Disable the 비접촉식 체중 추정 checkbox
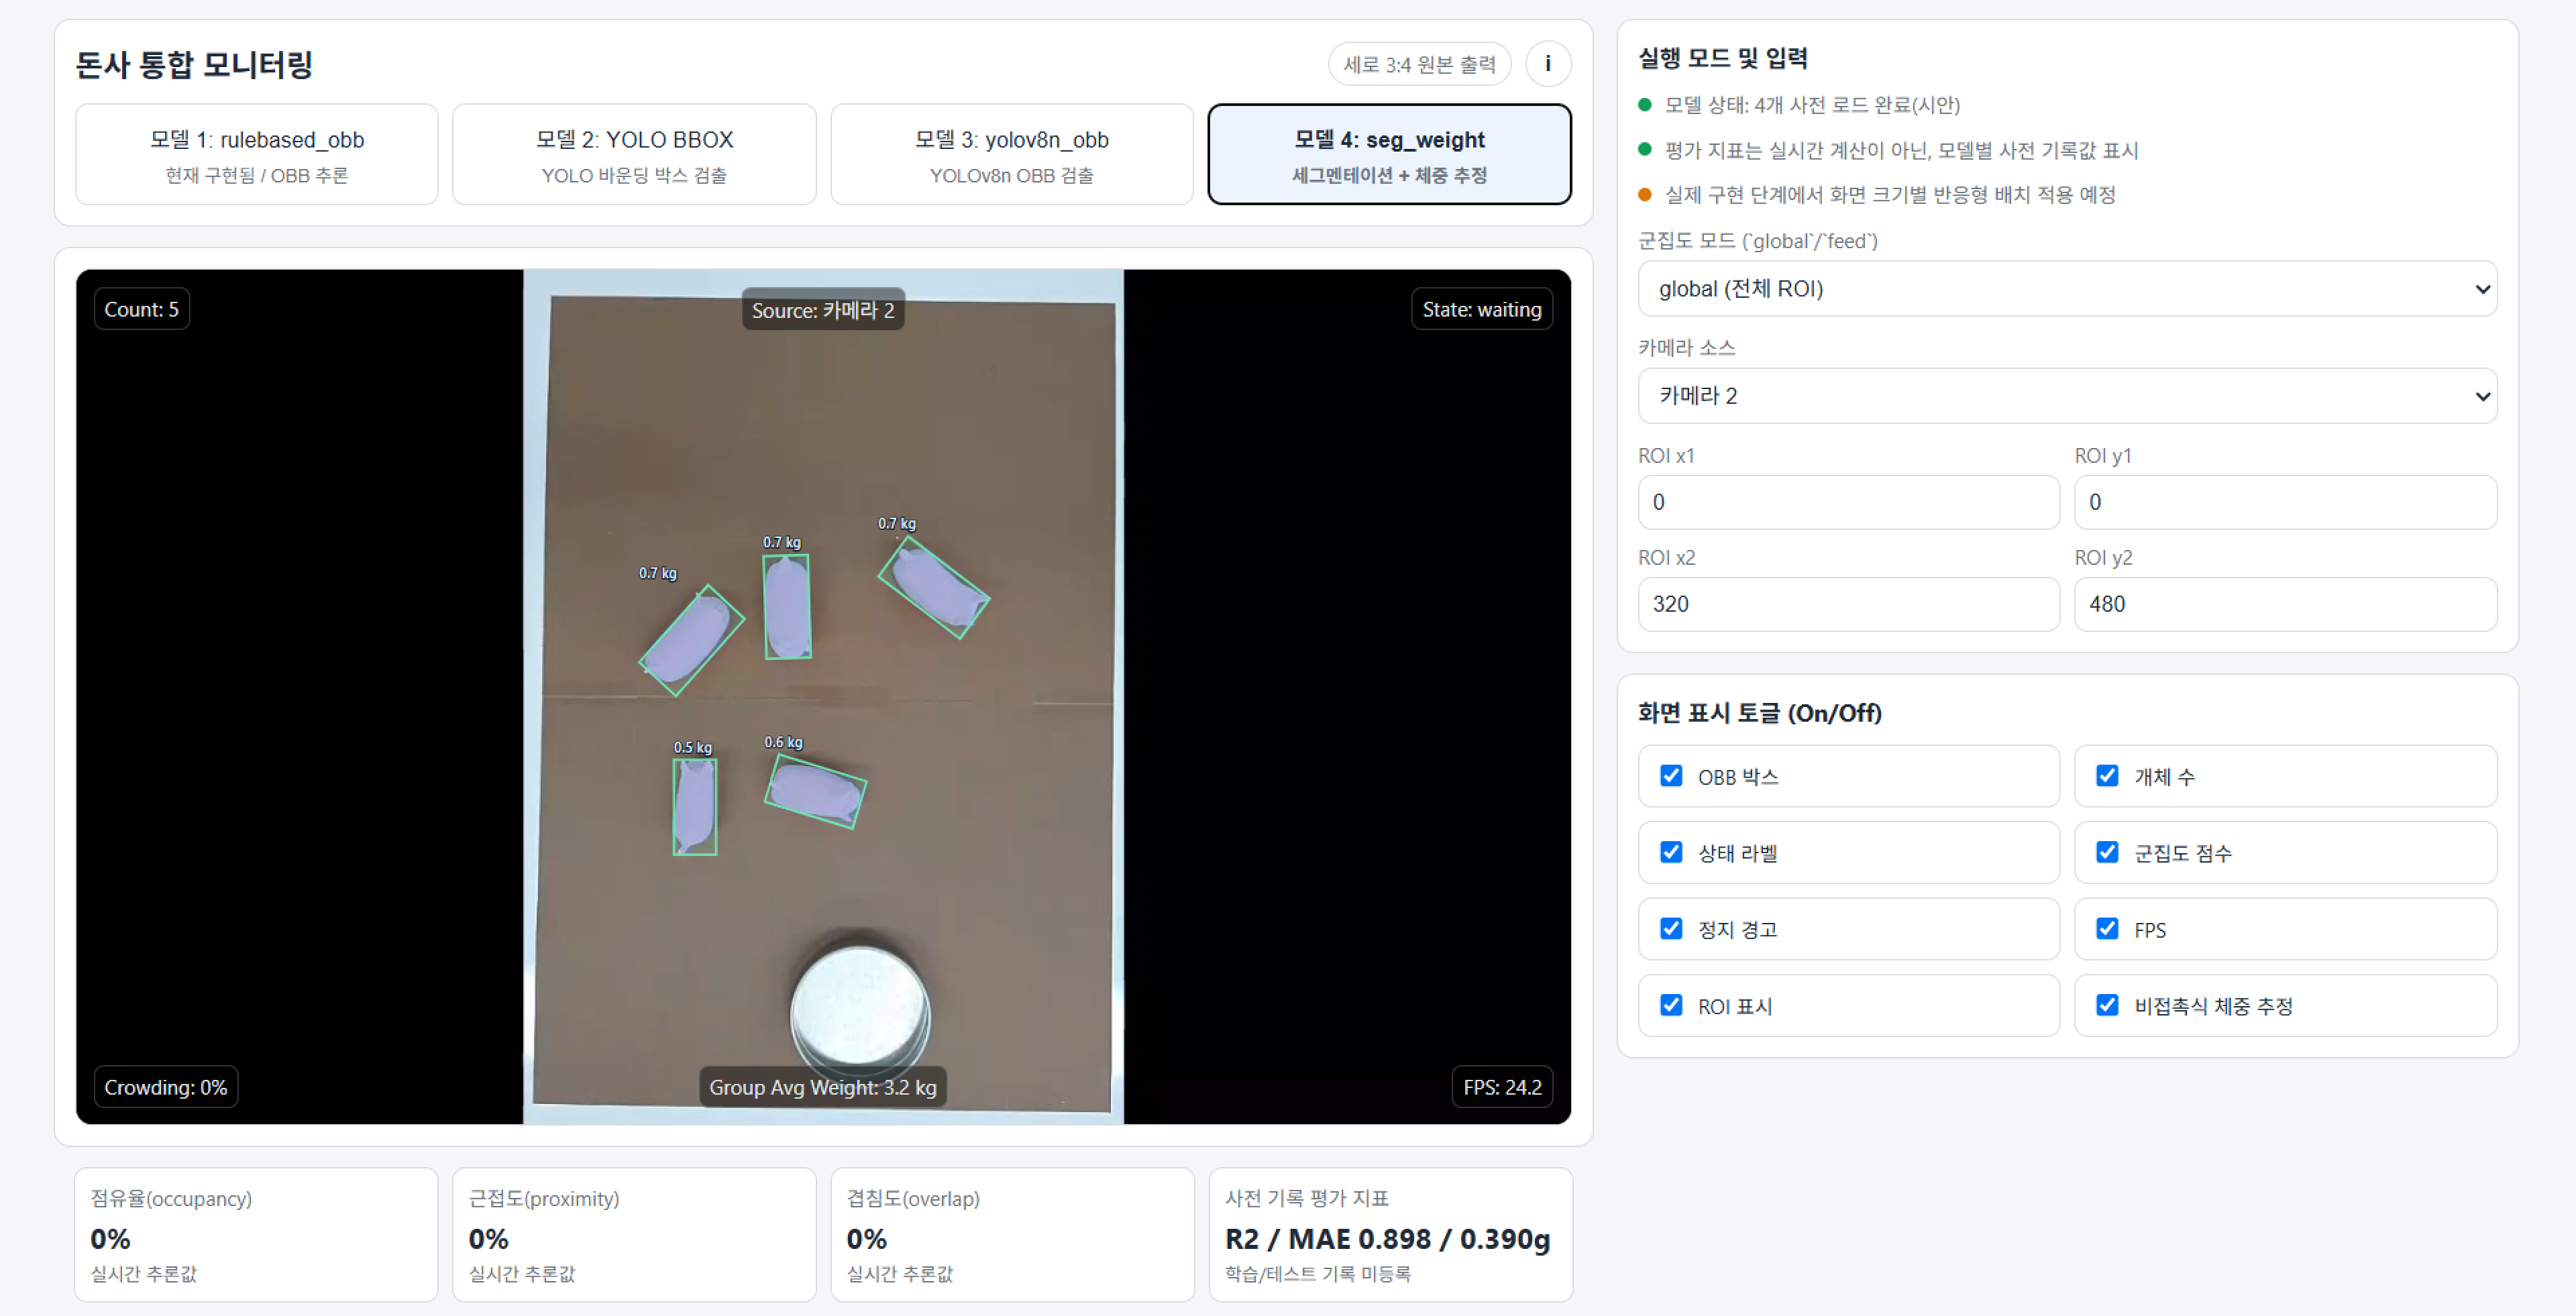Screen dimensions: 2576x1316 pos(2107,1005)
